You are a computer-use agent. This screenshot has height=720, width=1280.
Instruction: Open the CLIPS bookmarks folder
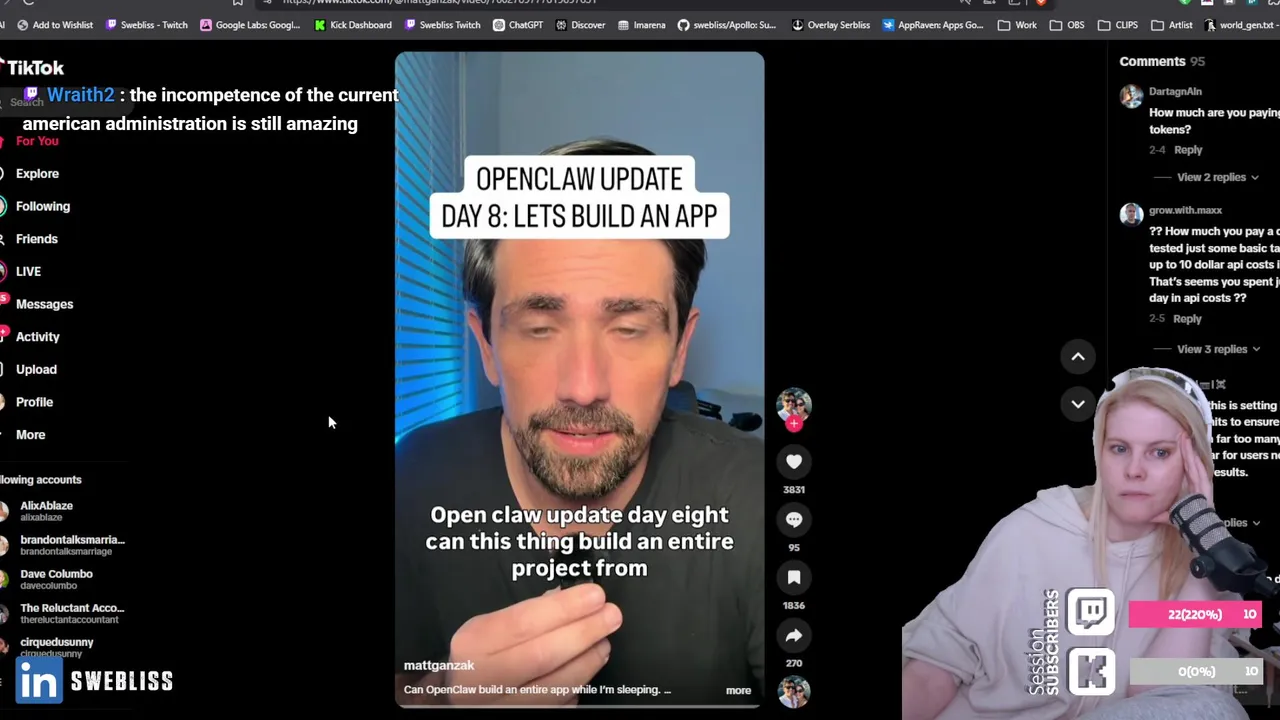1117,25
